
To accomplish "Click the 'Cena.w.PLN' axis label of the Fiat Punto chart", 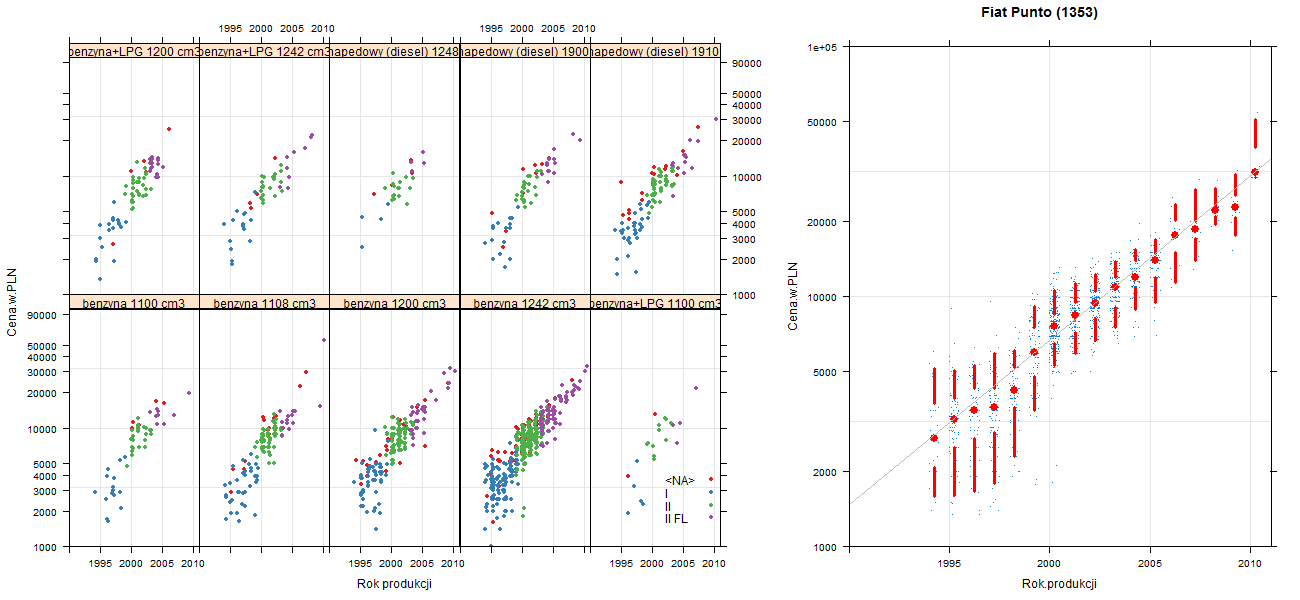I will pyautogui.click(x=793, y=296).
